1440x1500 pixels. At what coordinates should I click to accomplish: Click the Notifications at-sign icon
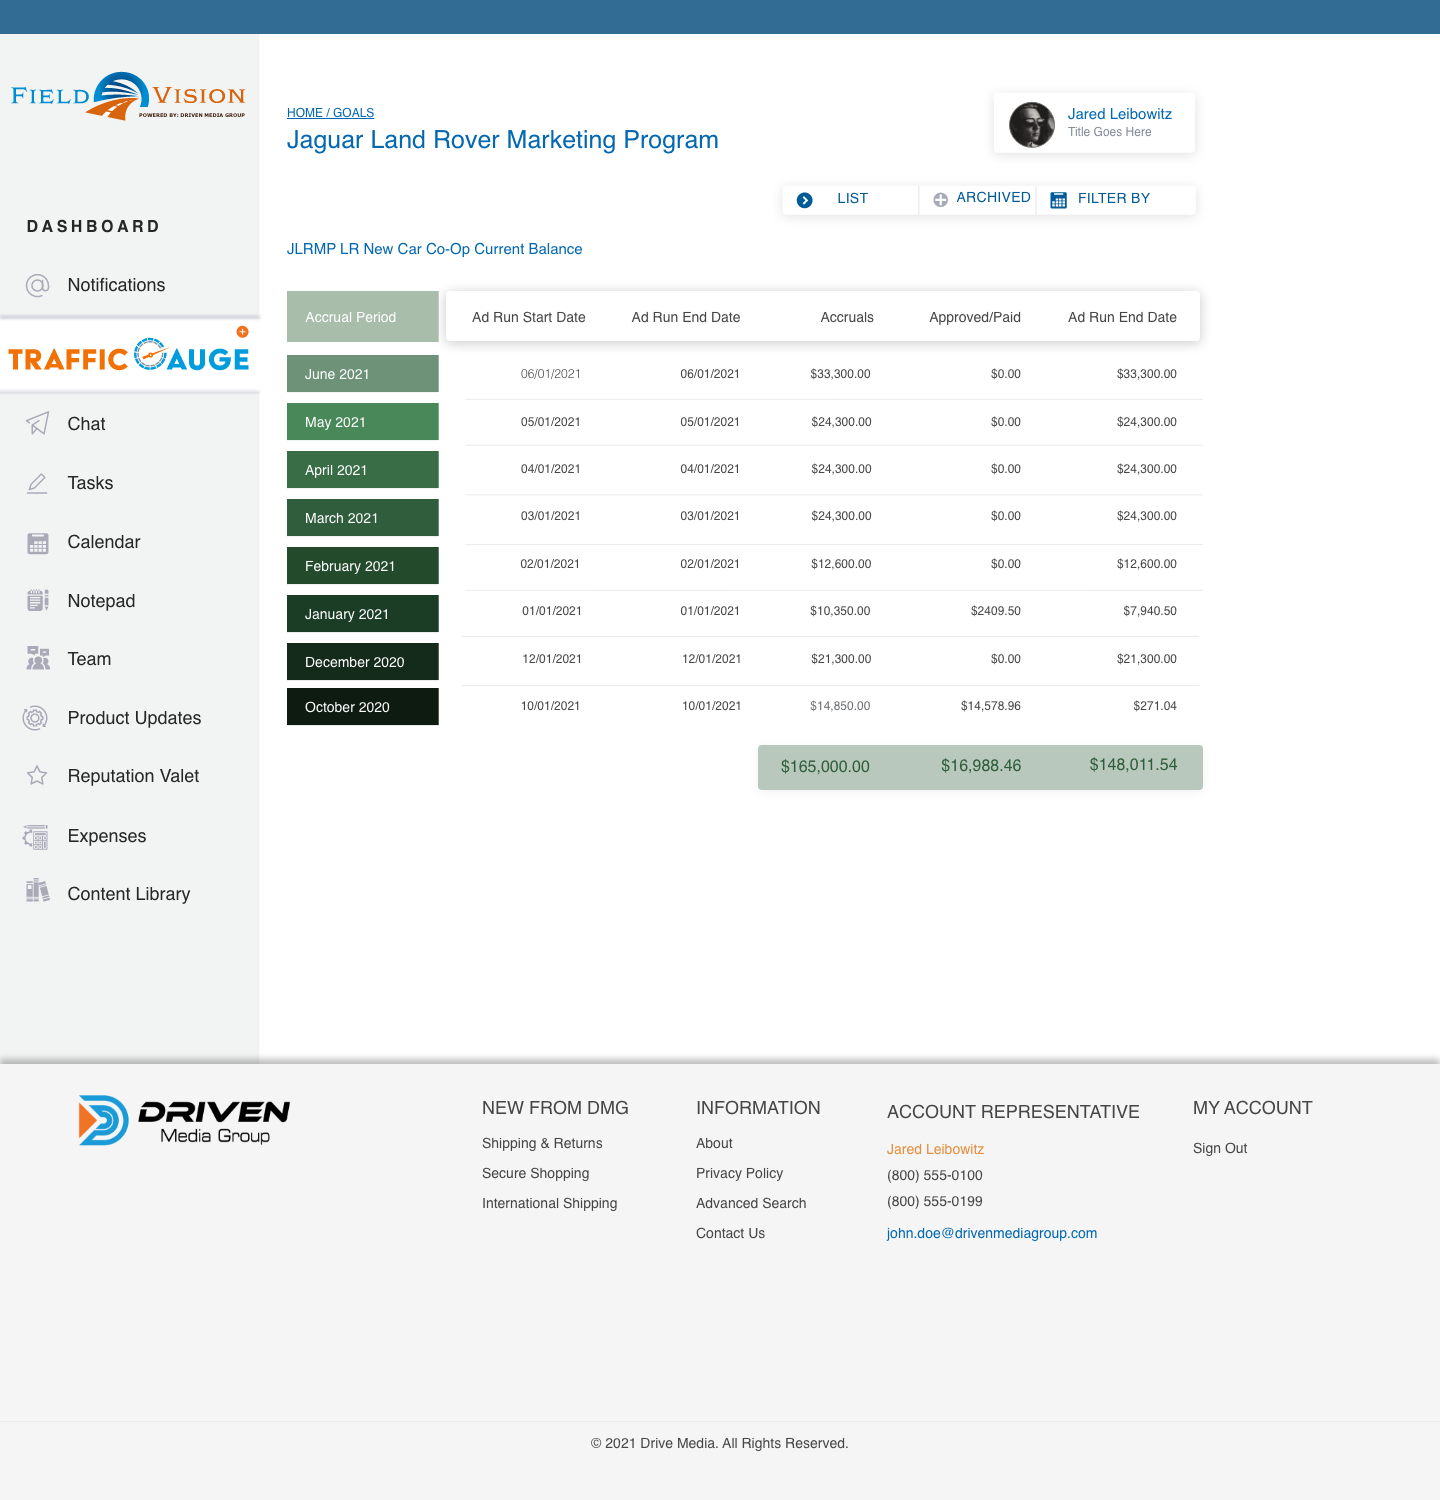(37, 285)
